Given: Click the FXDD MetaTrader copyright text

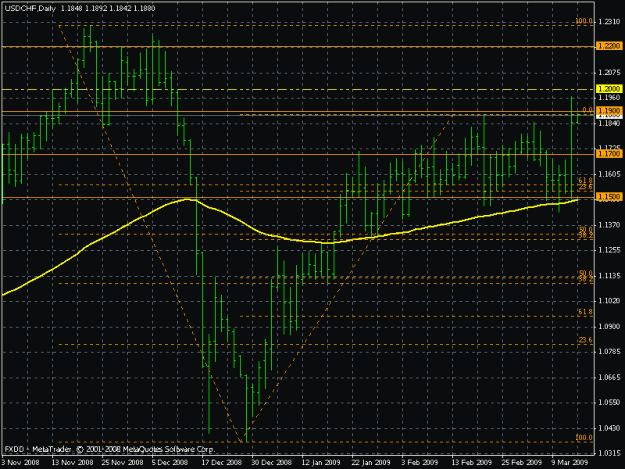Looking at the screenshot, I should (110, 449).
